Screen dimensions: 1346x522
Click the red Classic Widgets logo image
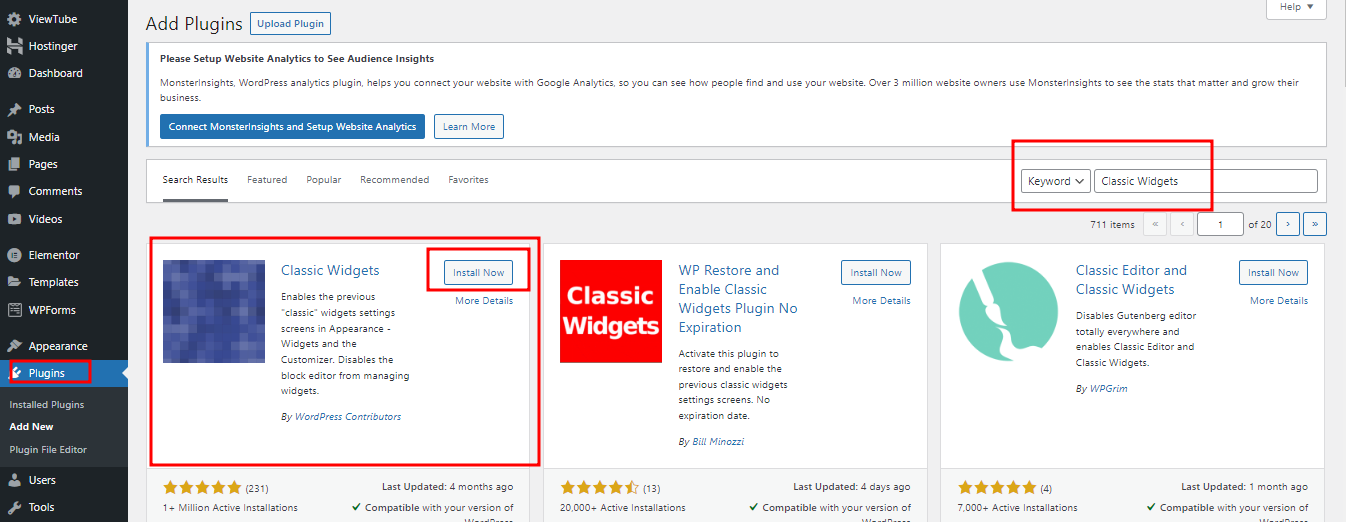(611, 311)
